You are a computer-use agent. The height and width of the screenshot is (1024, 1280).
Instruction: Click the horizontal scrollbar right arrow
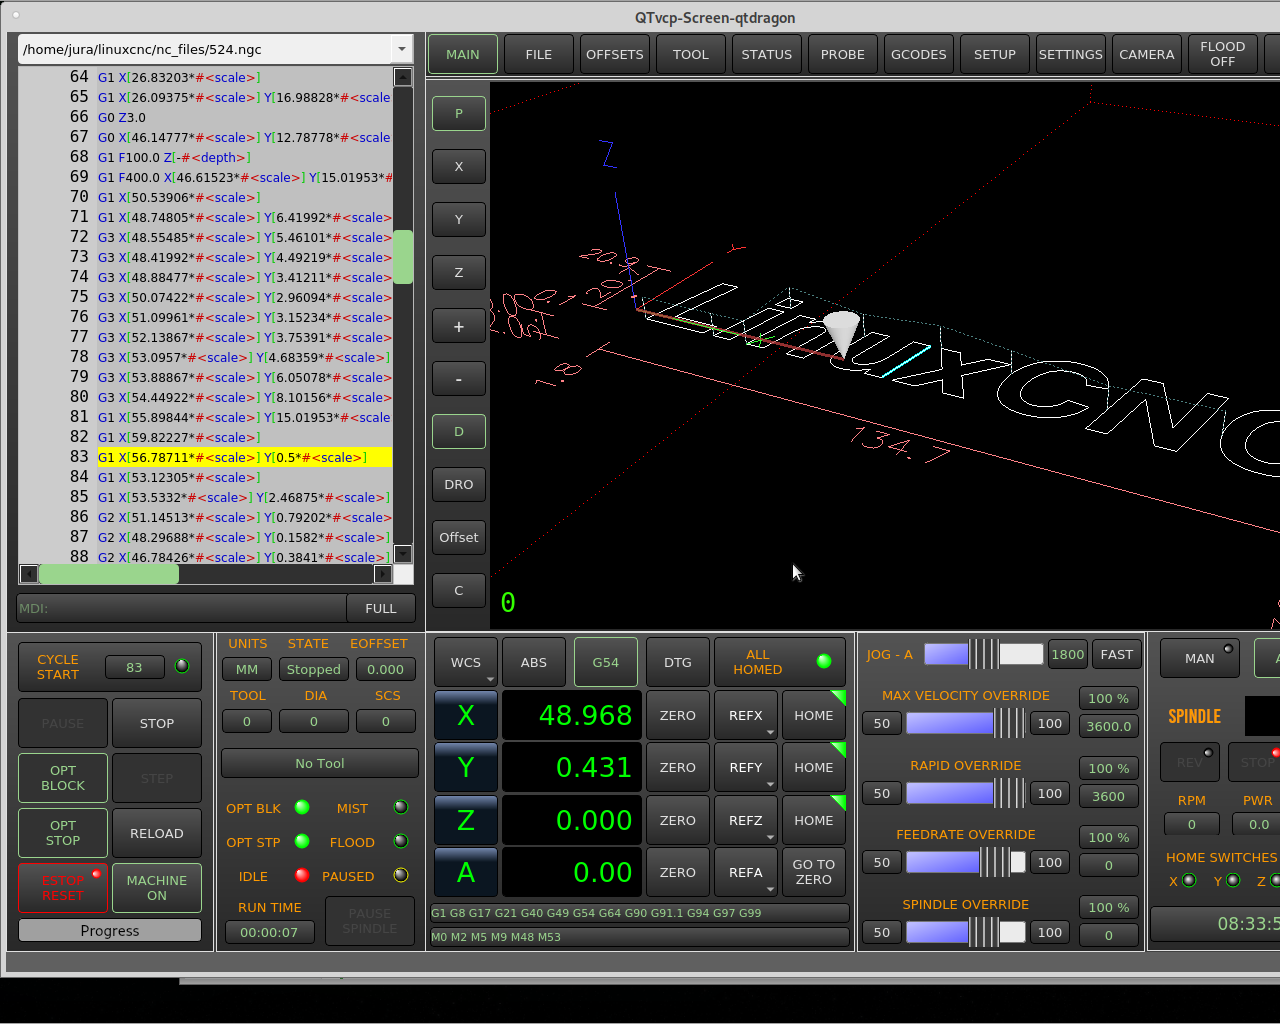pyautogui.click(x=383, y=574)
